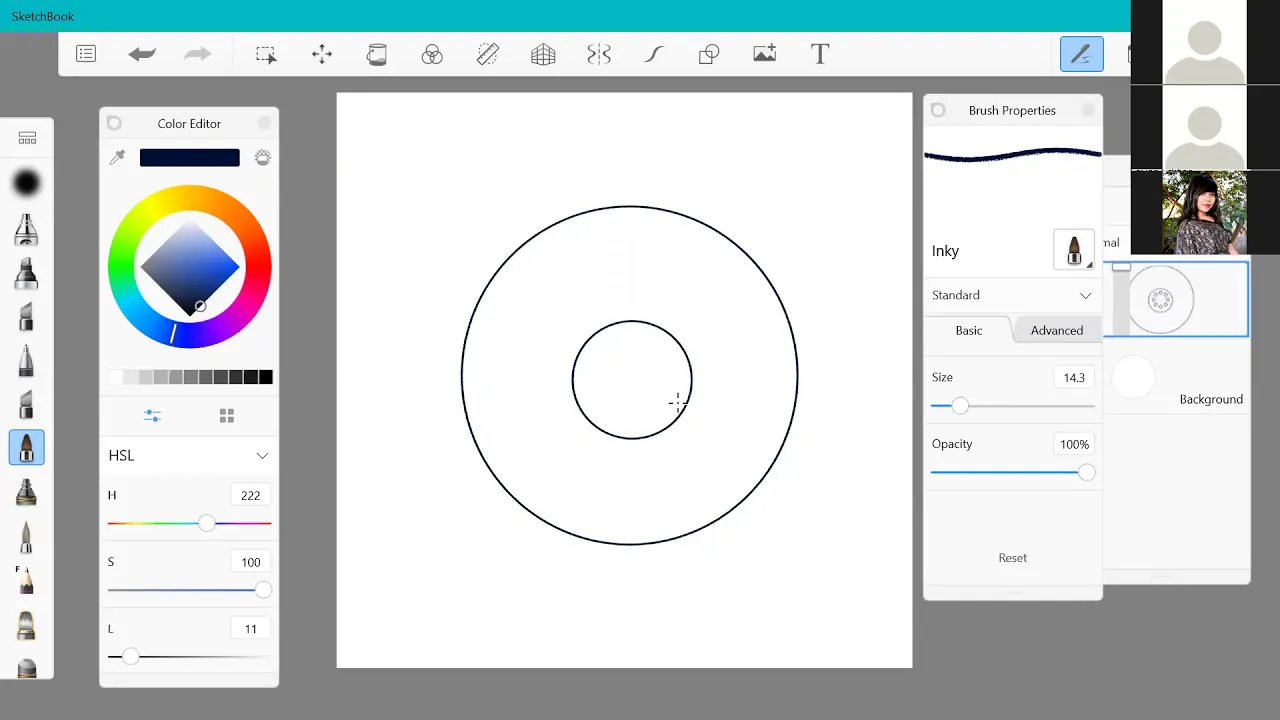Pick the soft airbrush in brush palette
1280x720 pixels.
27,183
